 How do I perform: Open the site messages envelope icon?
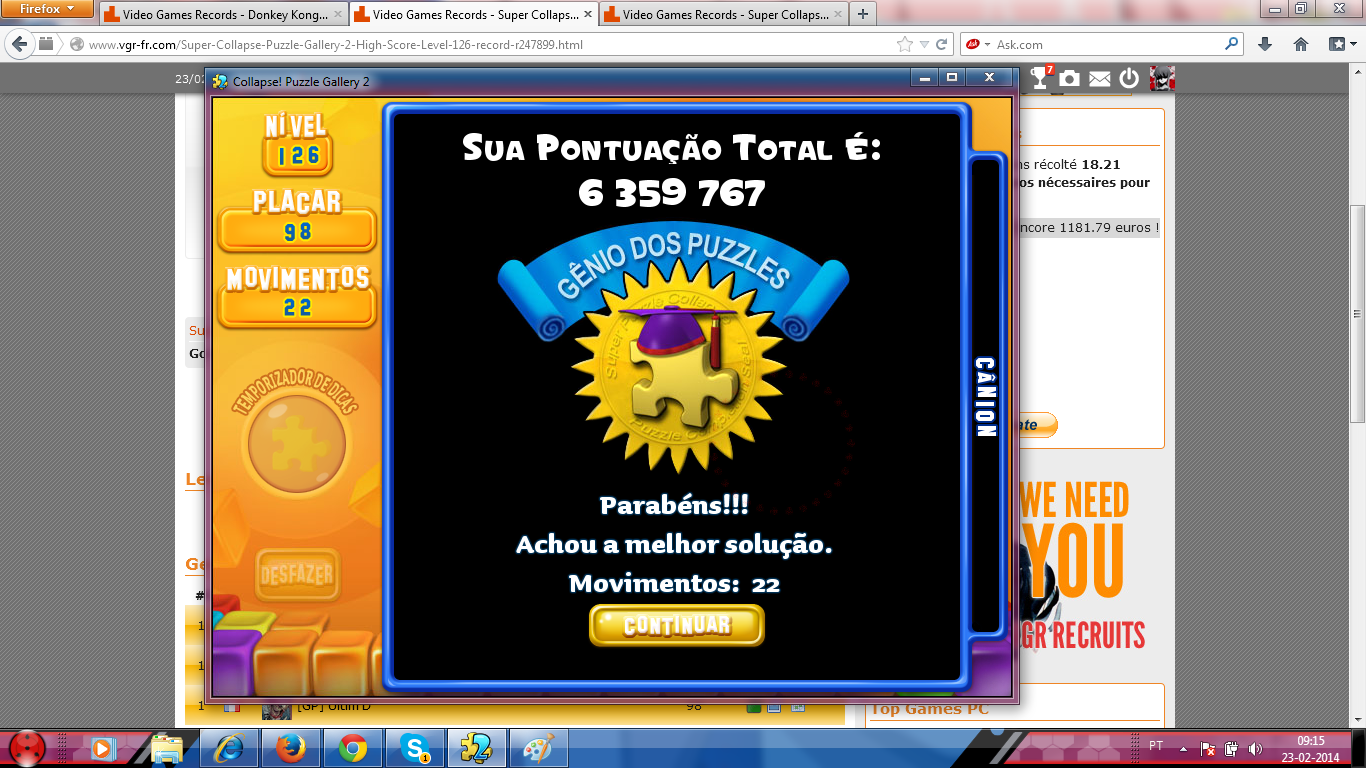(1100, 79)
